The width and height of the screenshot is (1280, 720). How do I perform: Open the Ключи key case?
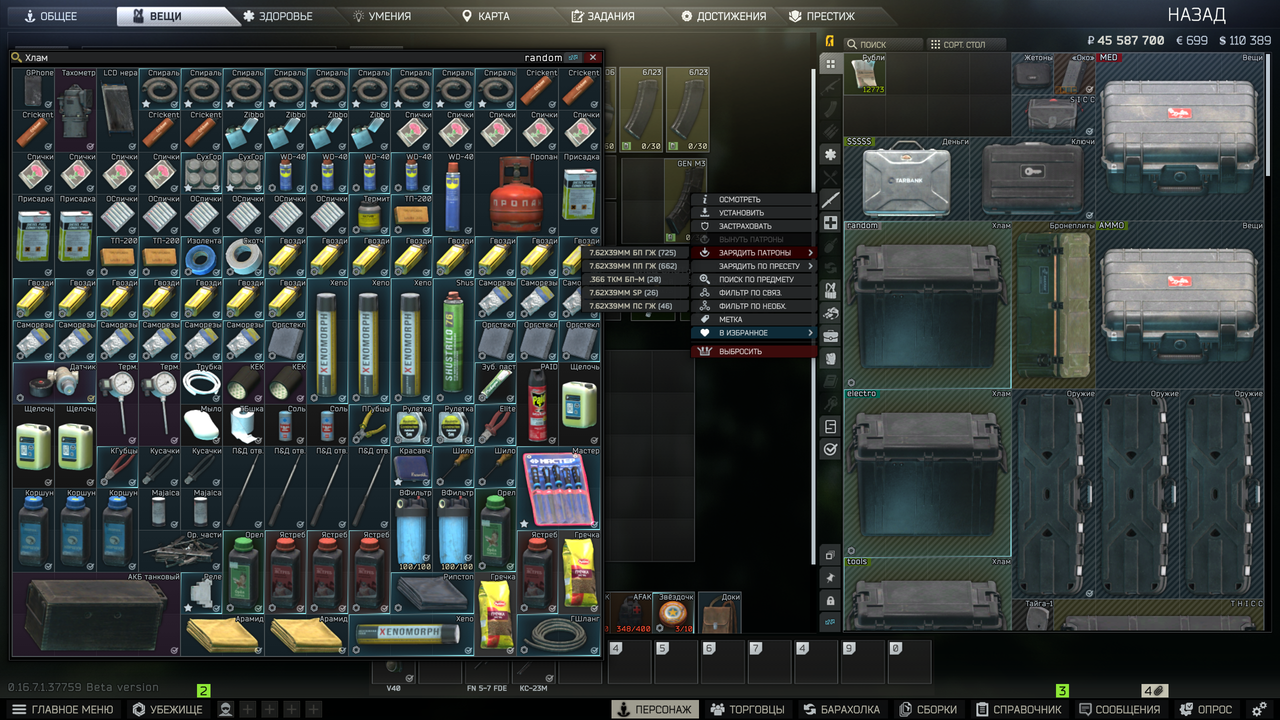(1032, 178)
